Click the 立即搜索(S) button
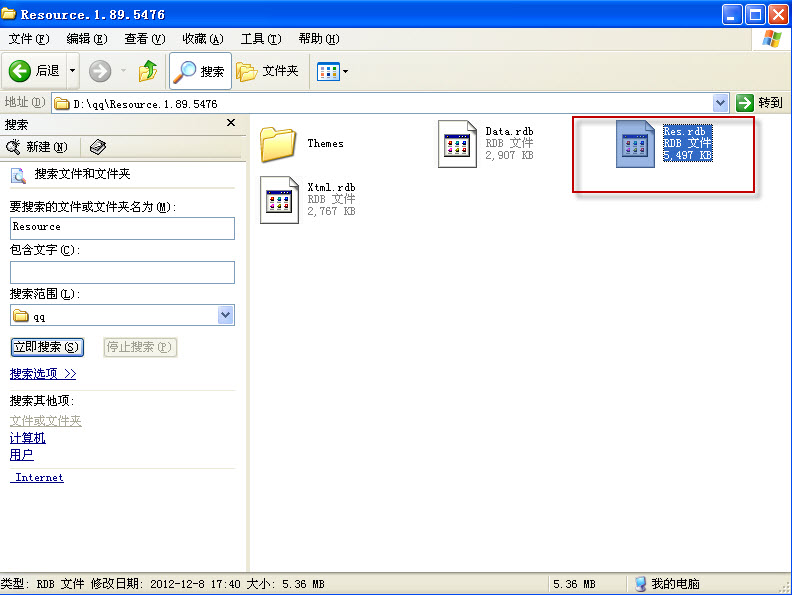Screen dimensions: 792x595 tap(47, 347)
